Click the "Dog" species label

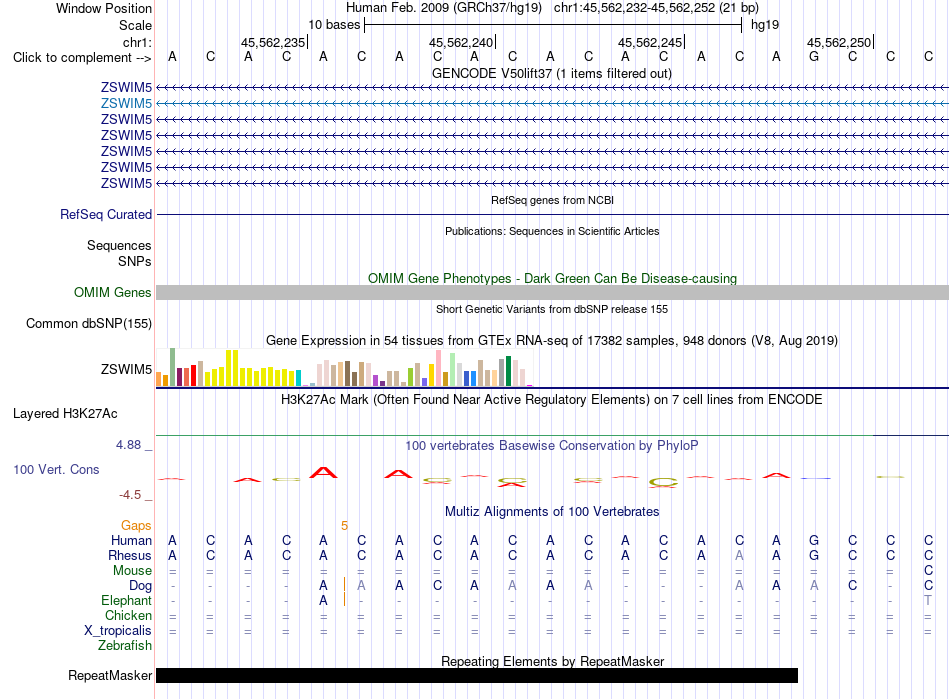pos(141,586)
